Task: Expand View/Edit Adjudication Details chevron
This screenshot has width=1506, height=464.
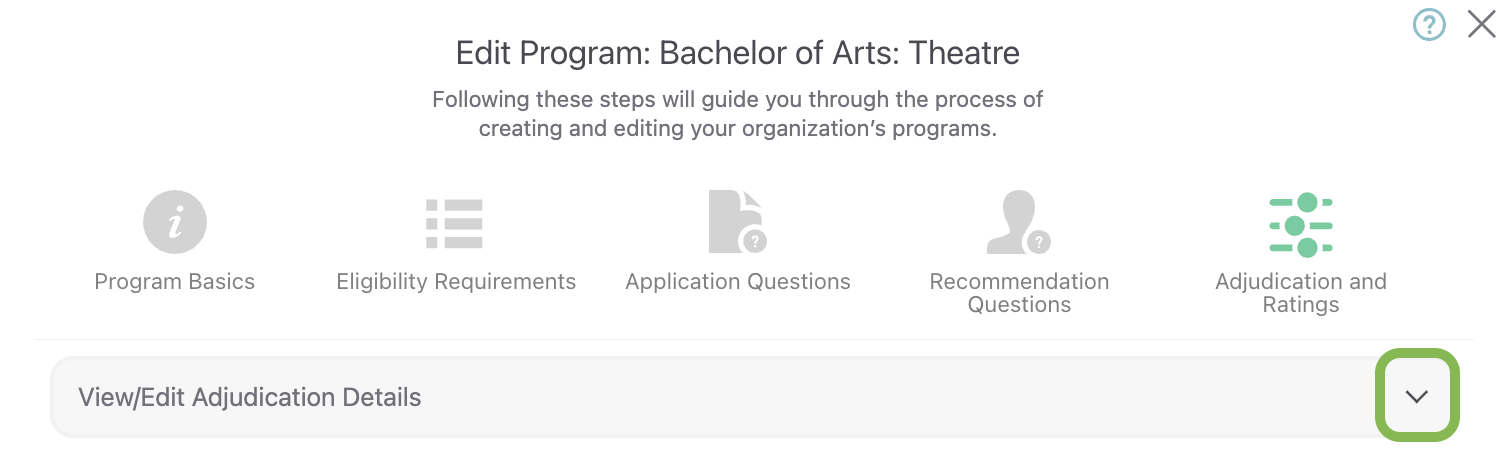Action: [1417, 396]
